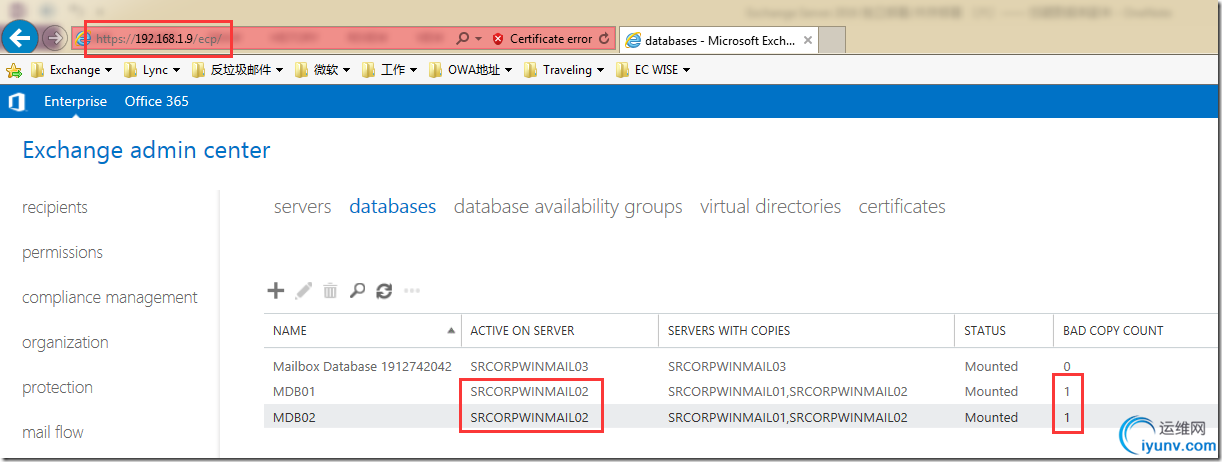This screenshot has height=462, width=1222.
Task: Open compliance management in left navigation
Action: coord(110,298)
